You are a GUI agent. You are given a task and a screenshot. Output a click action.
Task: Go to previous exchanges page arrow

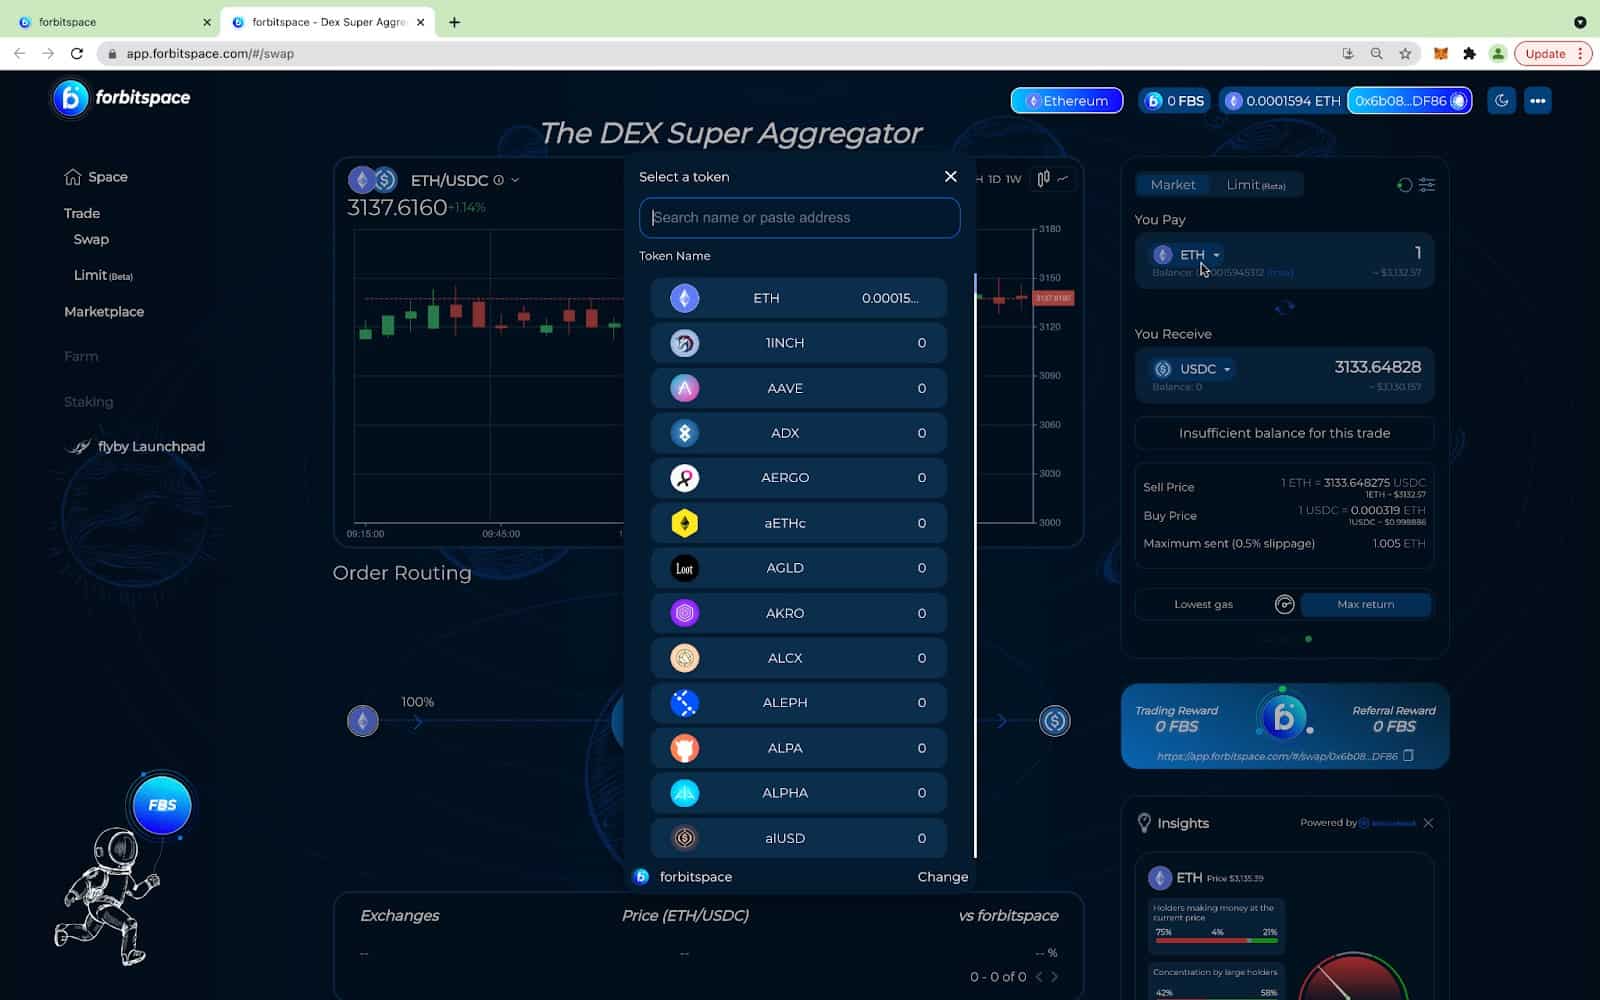click(1039, 977)
